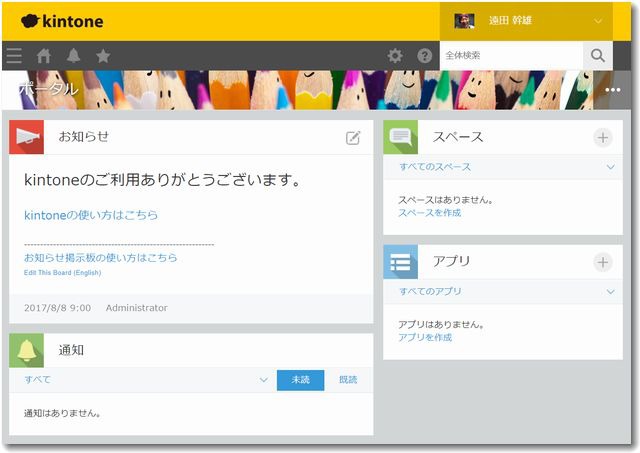The height and width of the screenshot is (453, 640).
Task: Click the green 通知 bell icon
Action: [27, 350]
